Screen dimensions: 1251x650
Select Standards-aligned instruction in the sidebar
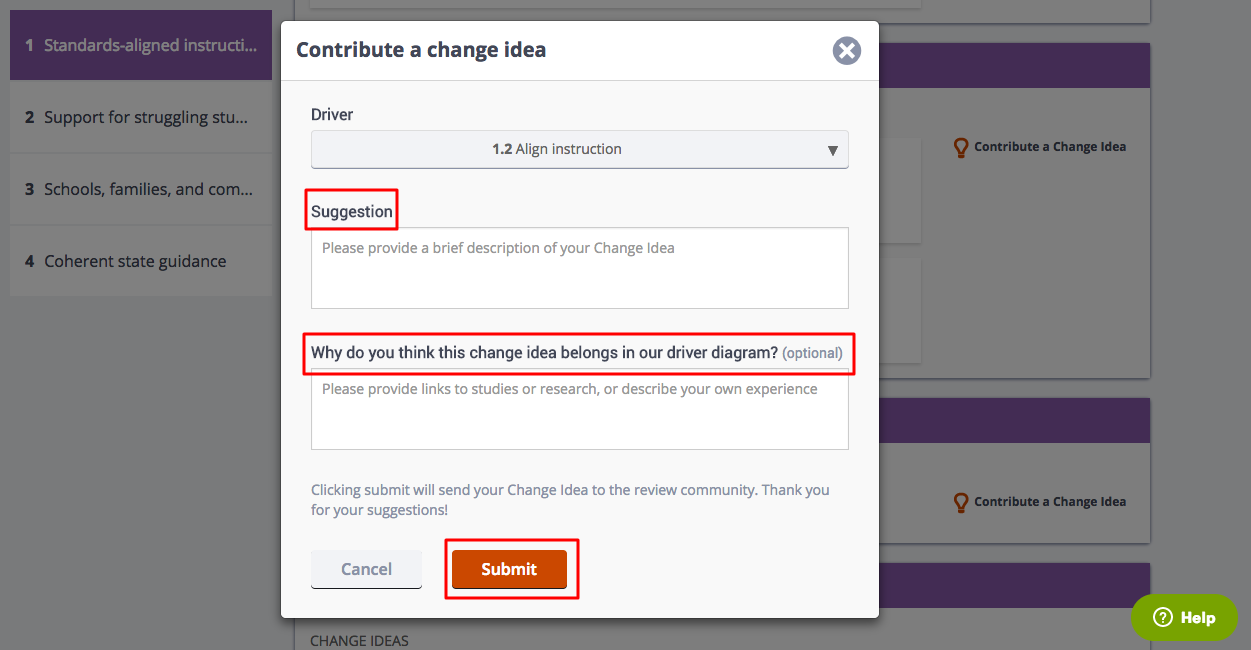(x=141, y=45)
